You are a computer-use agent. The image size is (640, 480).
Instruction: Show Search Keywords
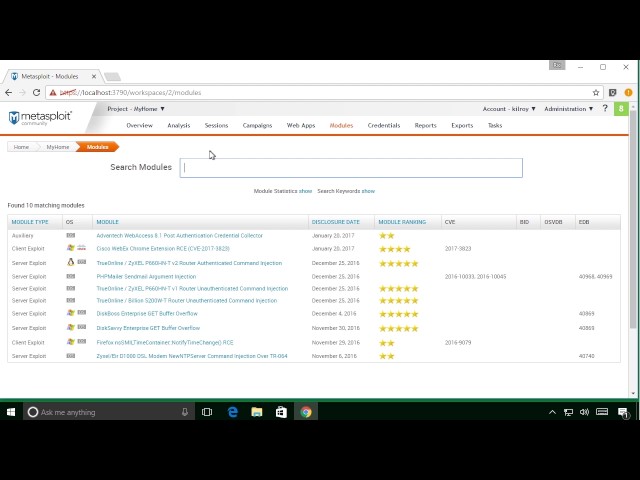pyautogui.click(x=368, y=191)
